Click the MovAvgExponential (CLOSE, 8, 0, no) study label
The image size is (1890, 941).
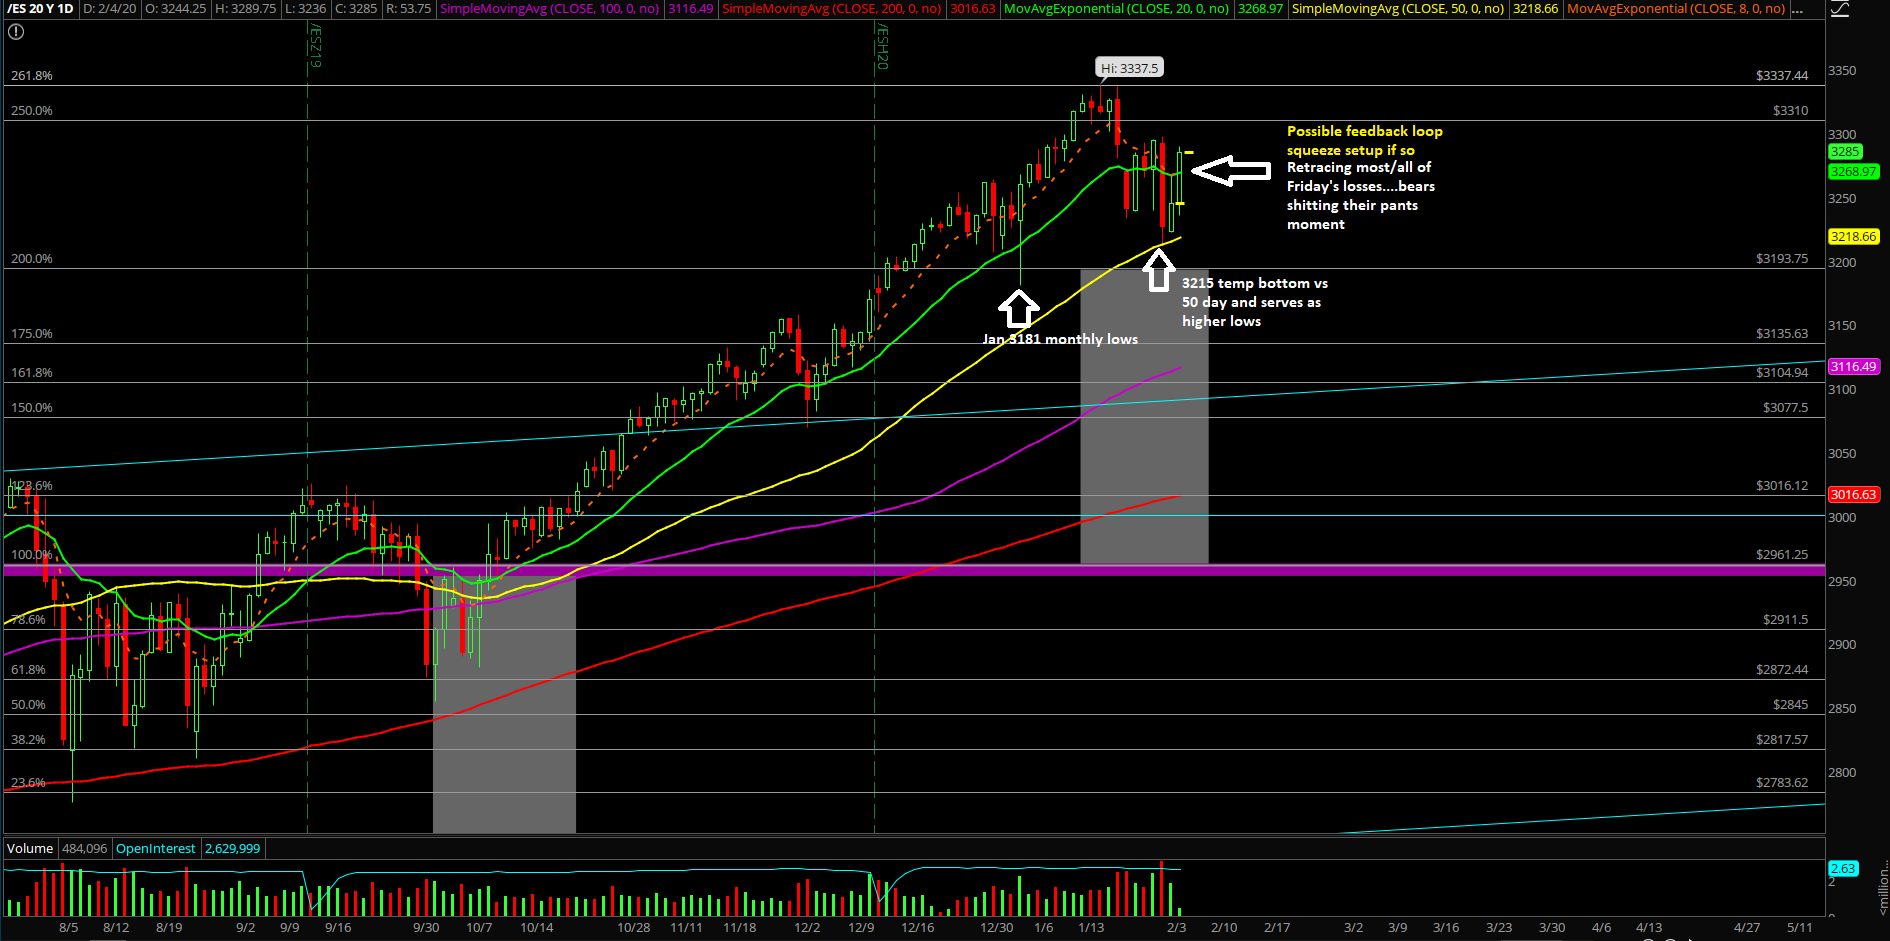1676,9
